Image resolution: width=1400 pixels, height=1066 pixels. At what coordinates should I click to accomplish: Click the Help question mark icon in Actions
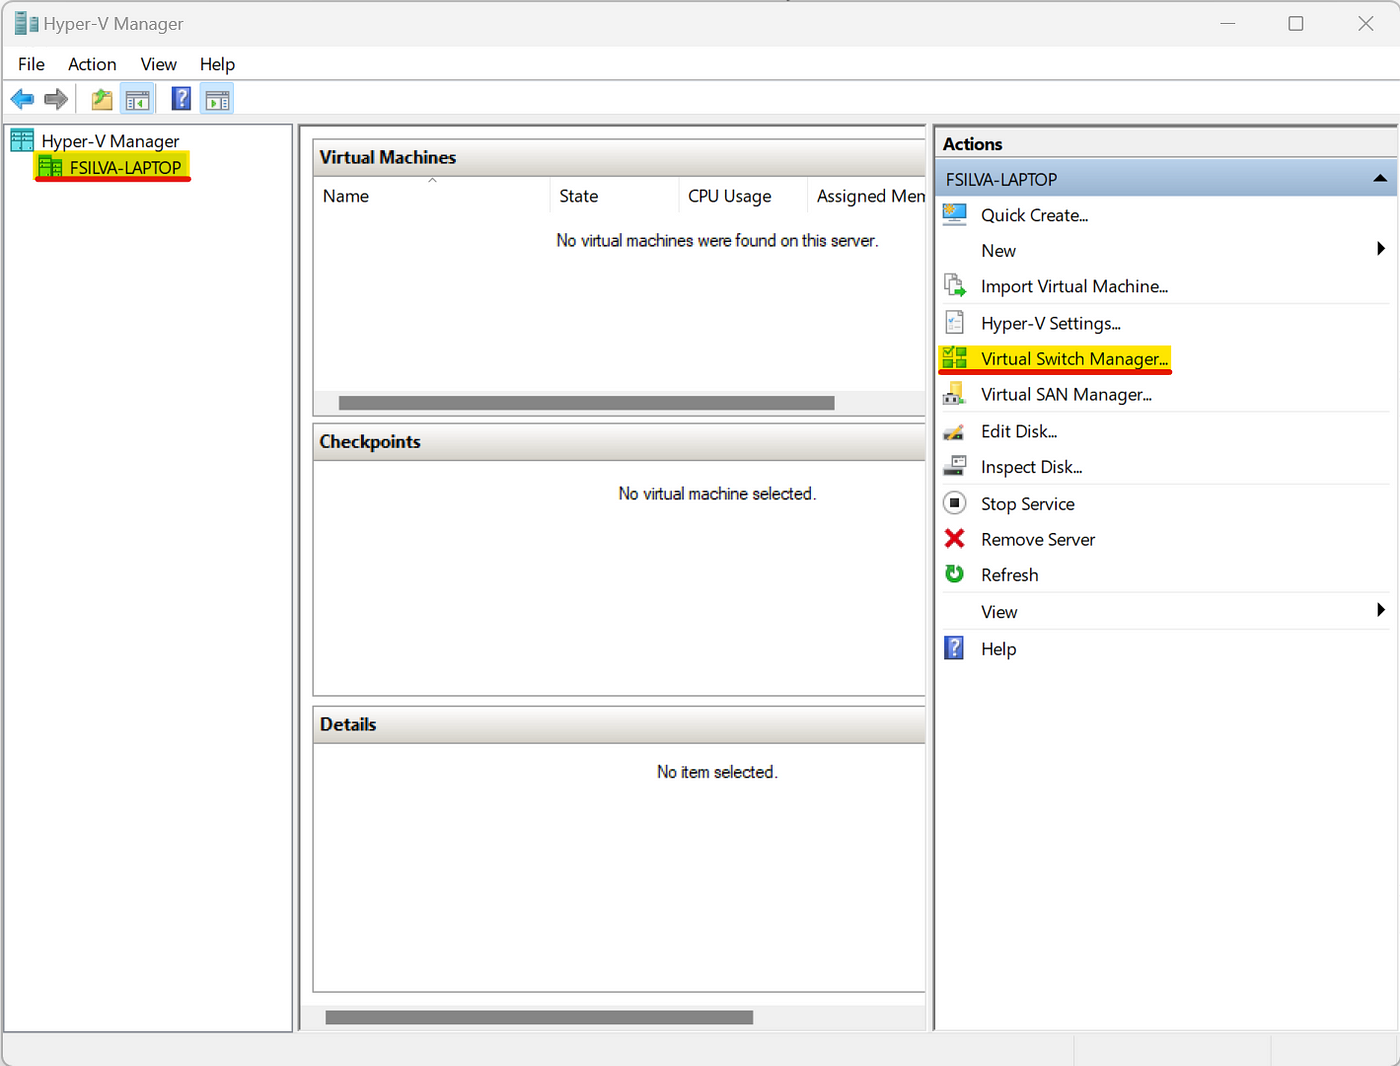coord(955,648)
